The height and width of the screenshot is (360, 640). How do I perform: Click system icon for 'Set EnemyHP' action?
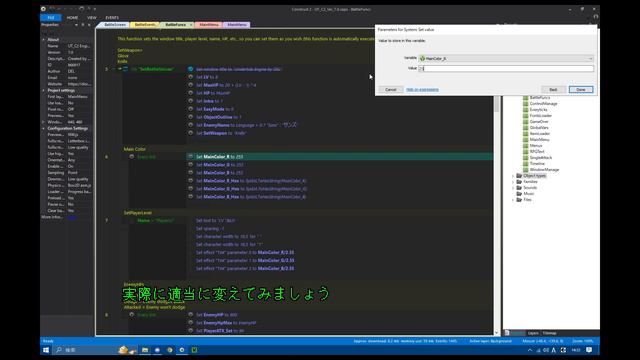coord(191,315)
